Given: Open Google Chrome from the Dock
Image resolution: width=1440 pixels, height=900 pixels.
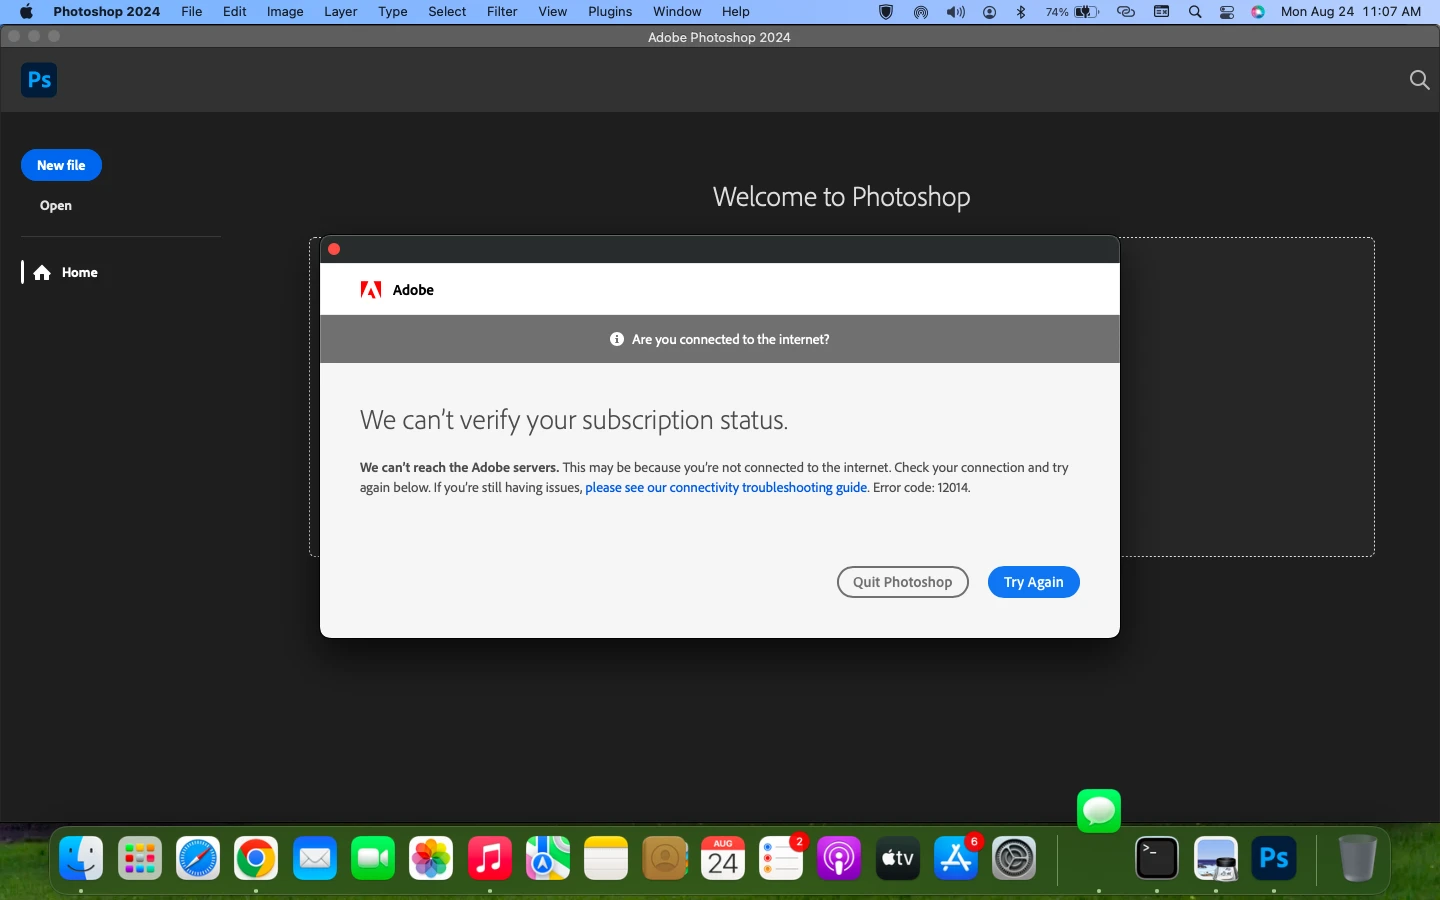Looking at the screenshot, I should (256, 858).
